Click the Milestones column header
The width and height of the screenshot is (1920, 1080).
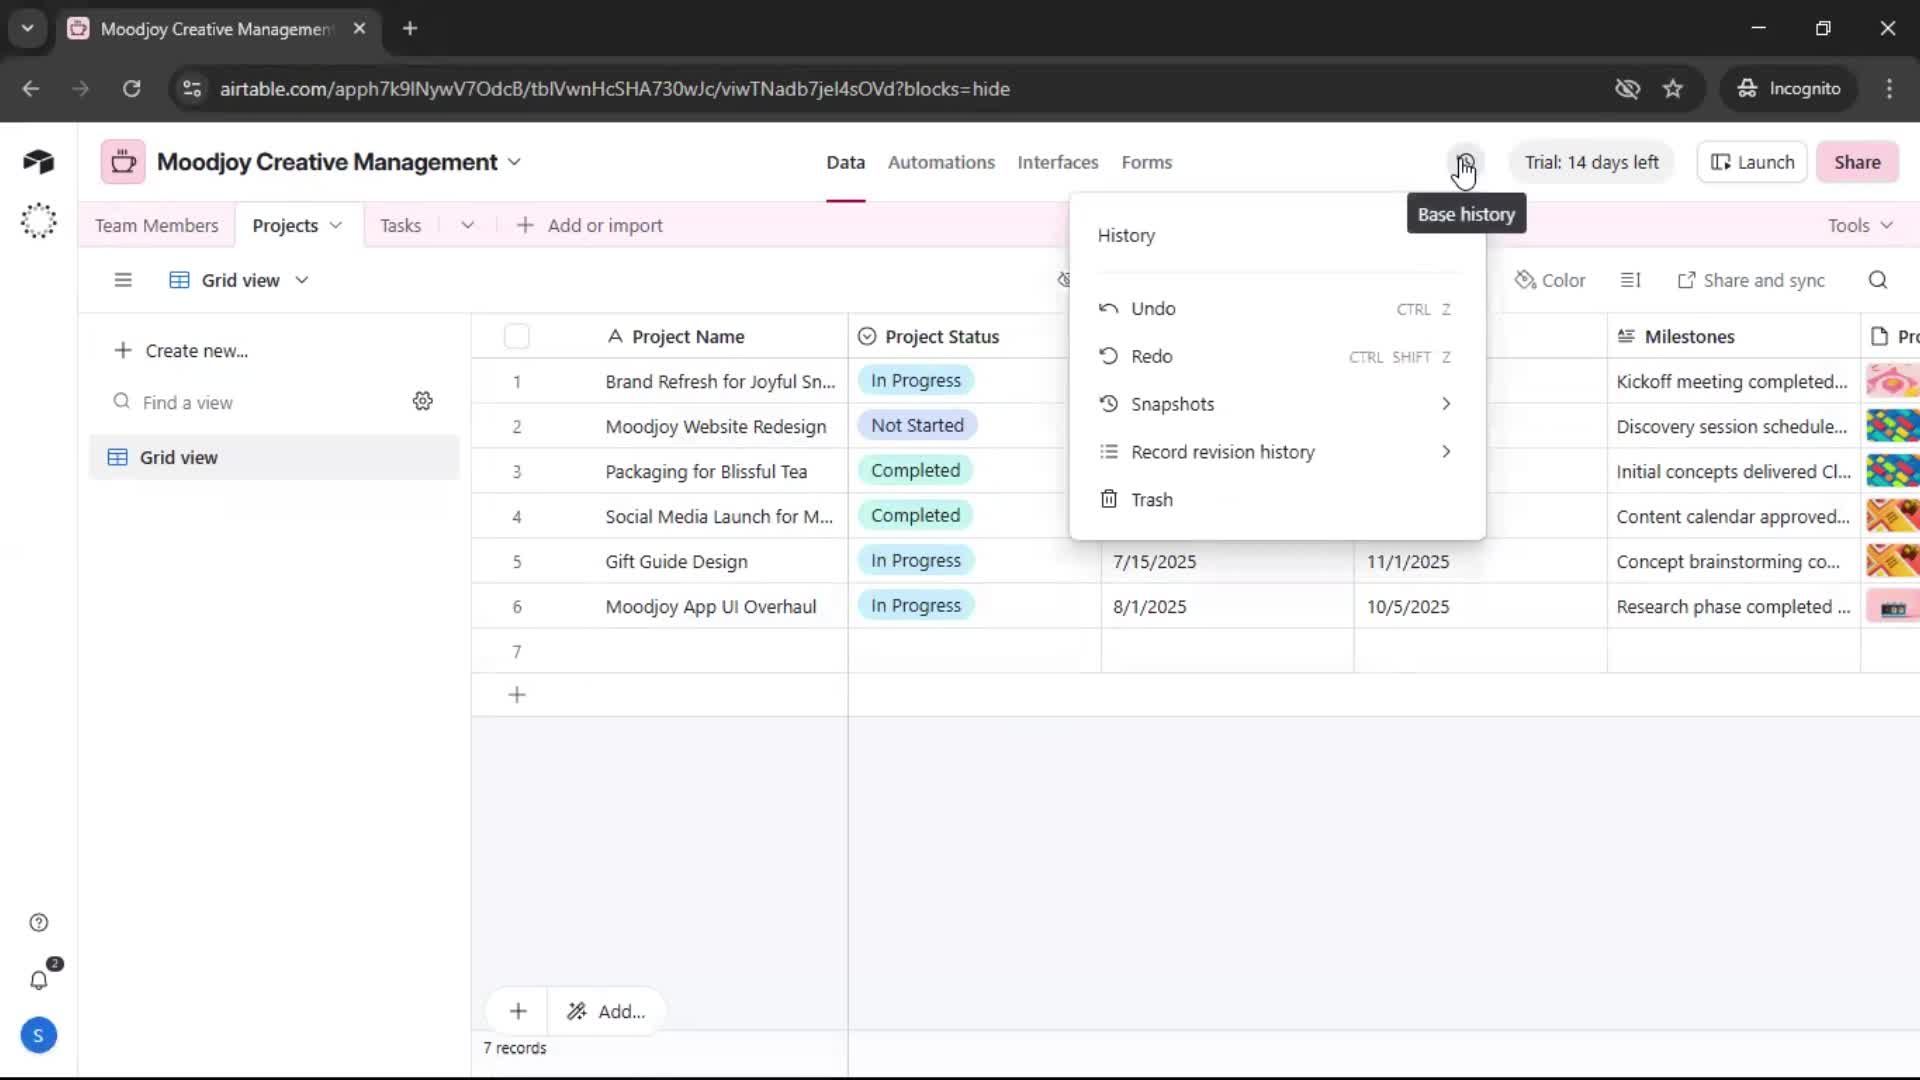(1733, 337)
